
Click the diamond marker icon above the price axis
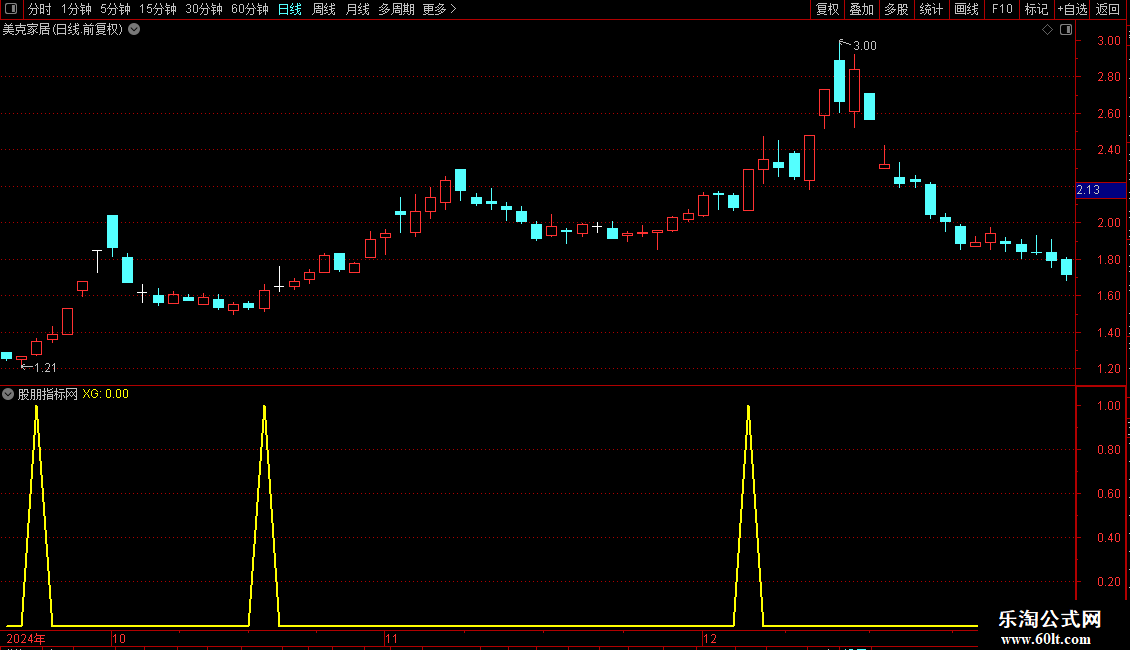[1048, 30]
